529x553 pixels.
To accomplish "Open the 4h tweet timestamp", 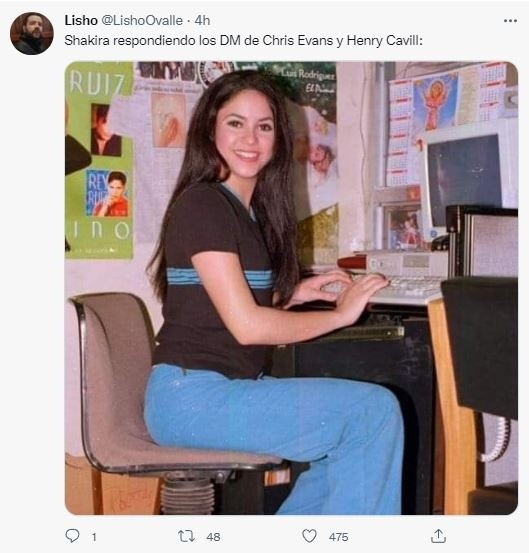I will tap(202, 20).
